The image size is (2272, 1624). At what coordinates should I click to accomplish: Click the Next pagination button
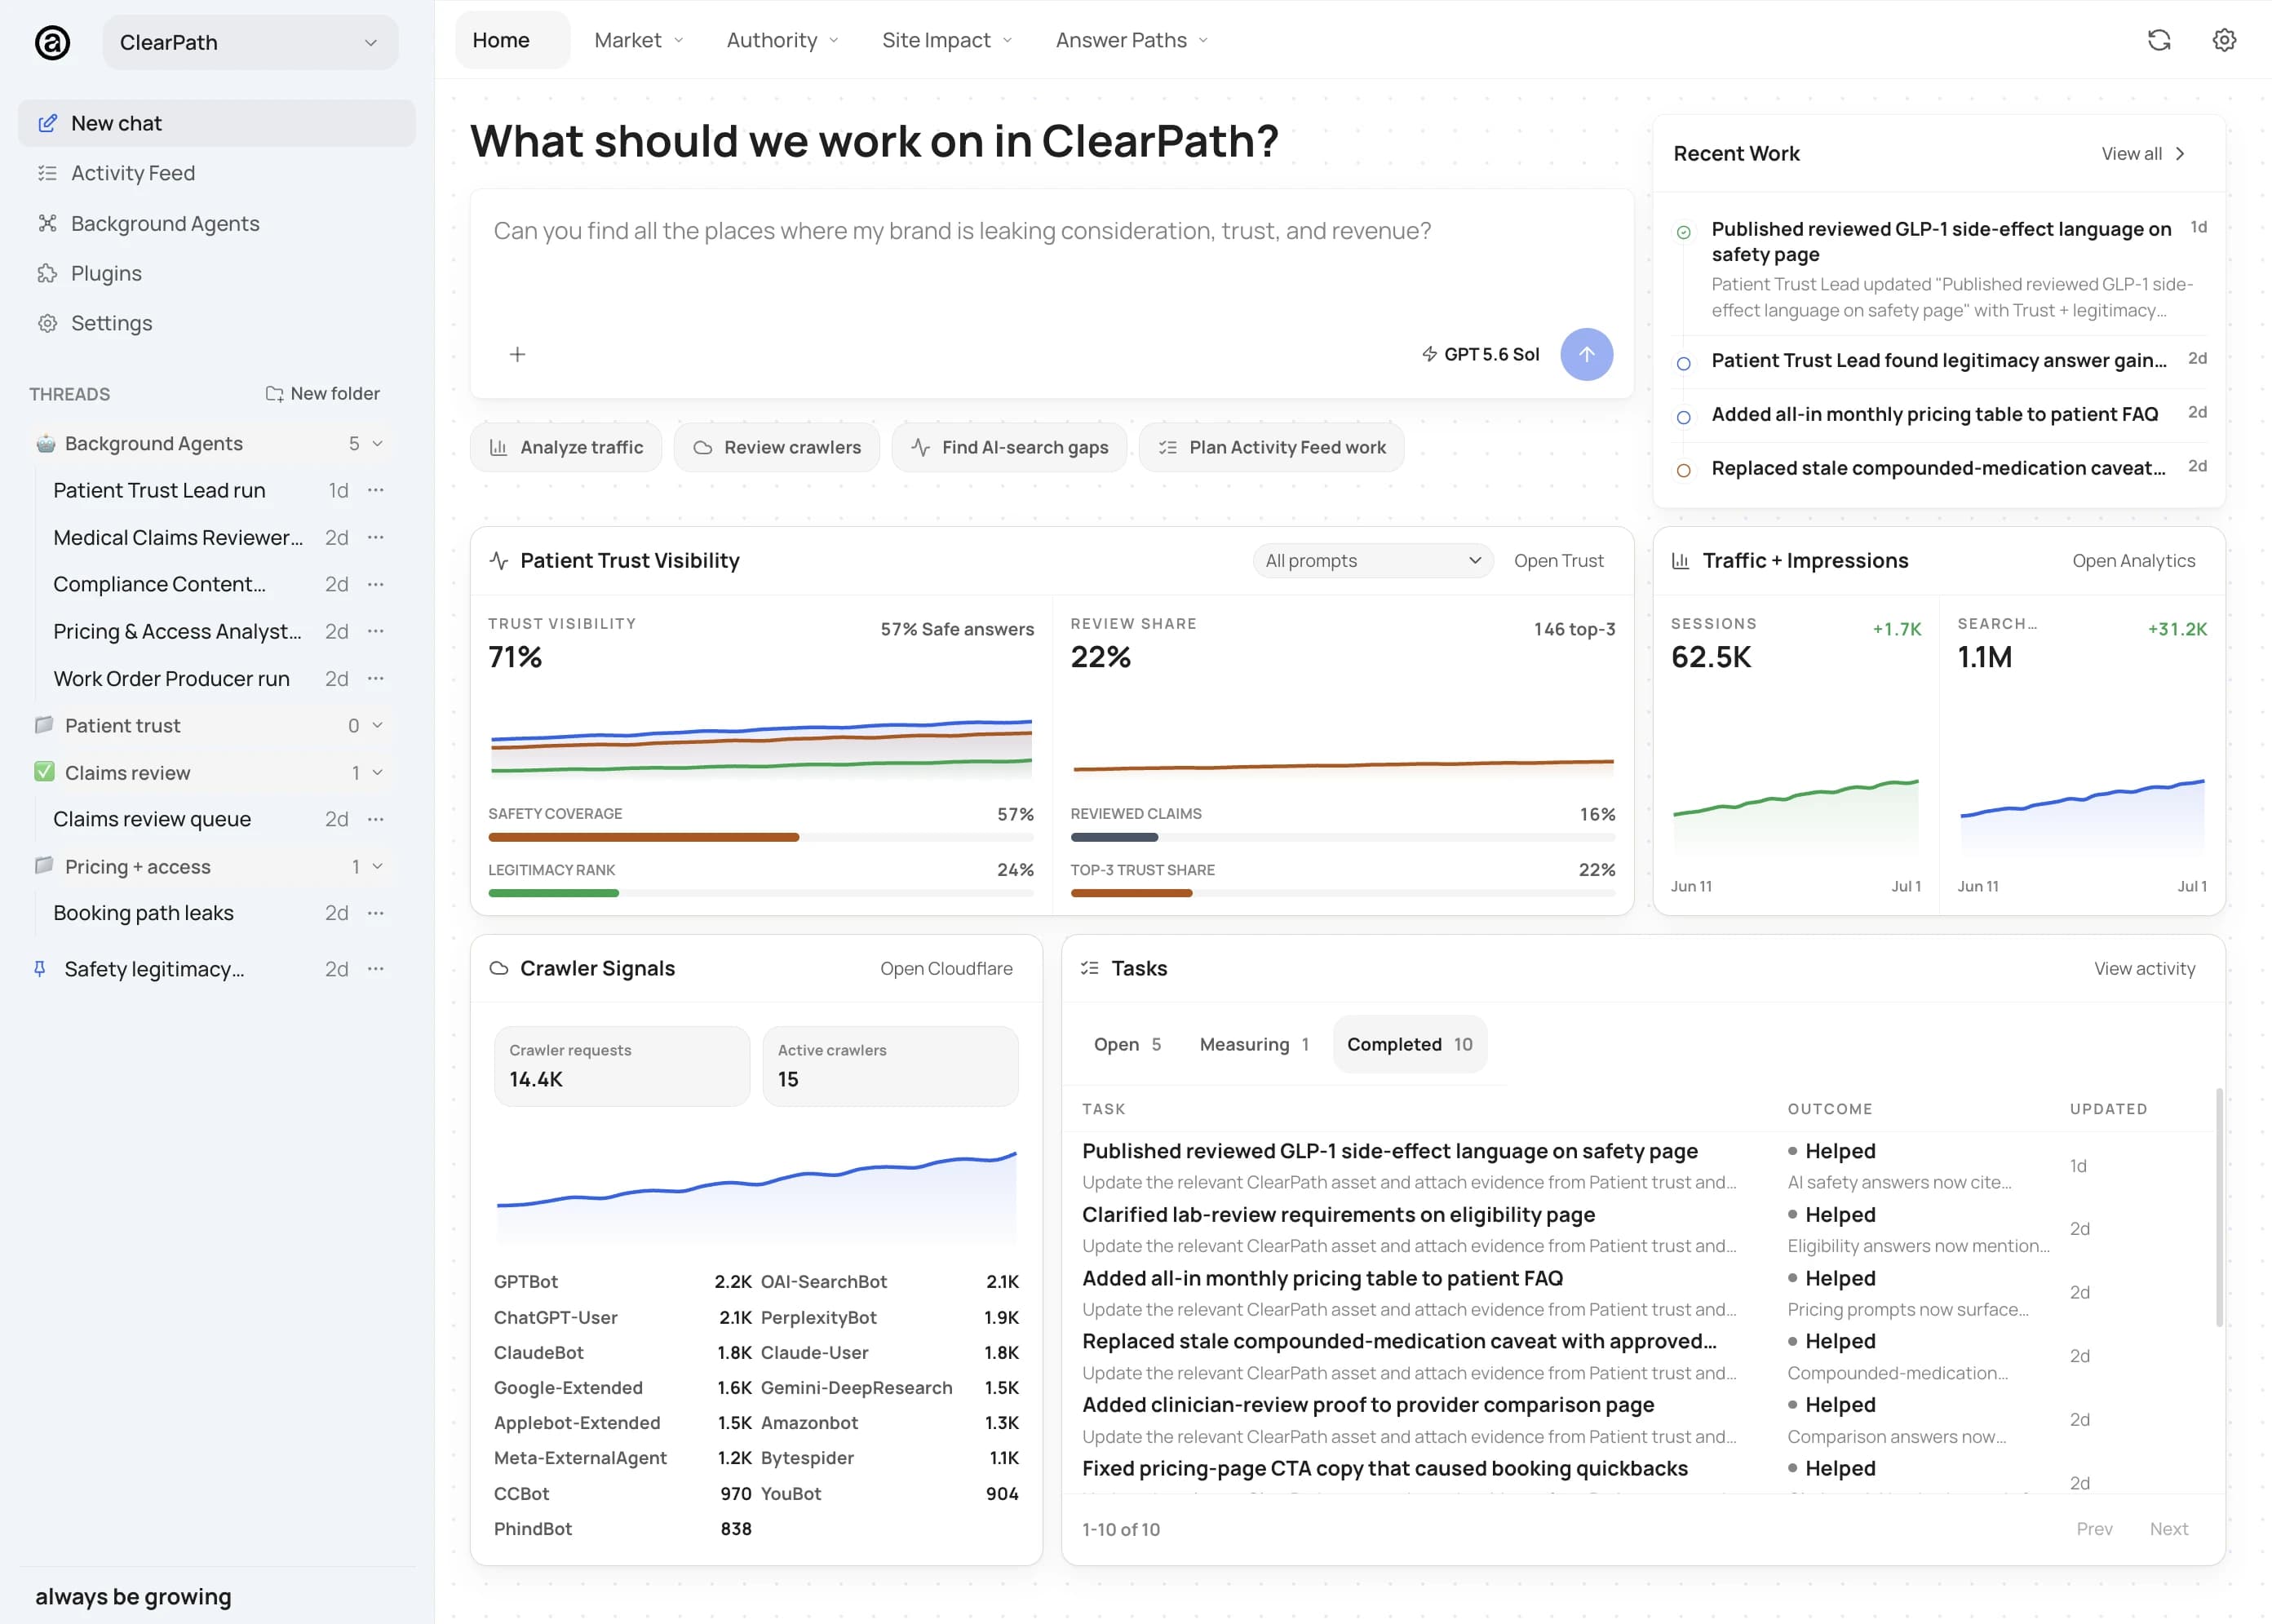(x=2168, y=1529)
